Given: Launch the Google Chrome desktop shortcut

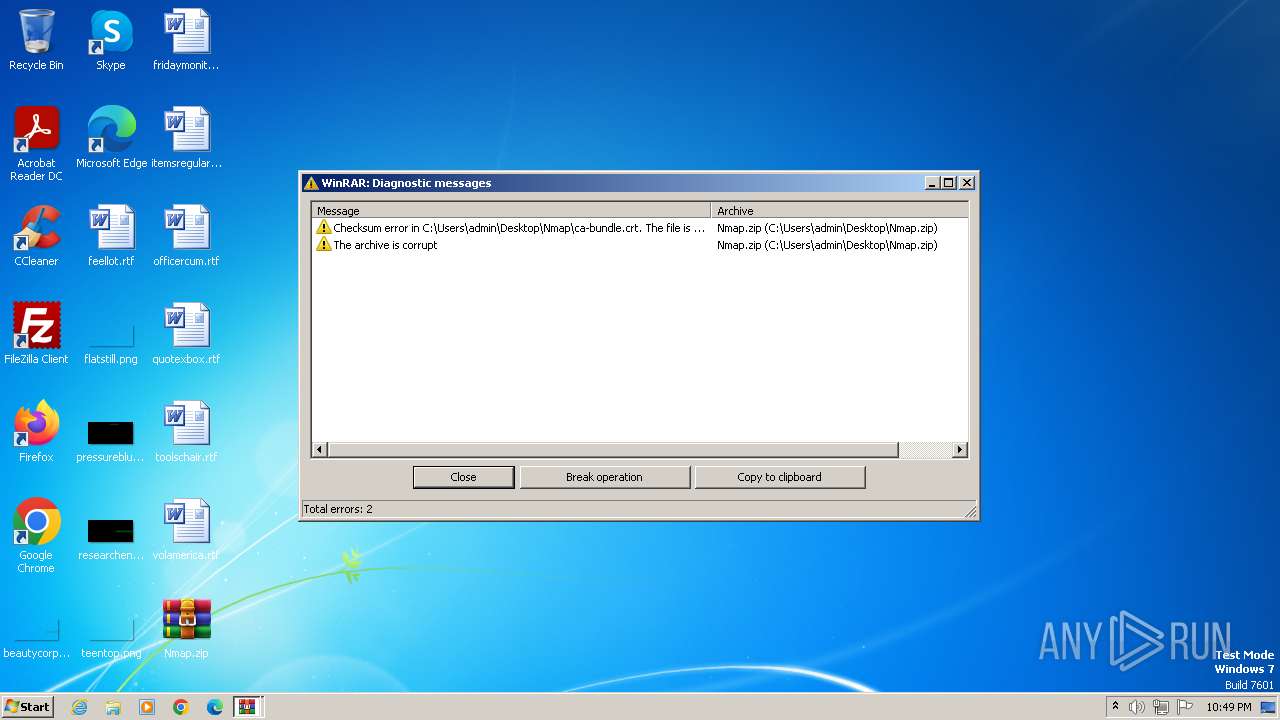Looking at the screenshot, I should tap(36, 536).
